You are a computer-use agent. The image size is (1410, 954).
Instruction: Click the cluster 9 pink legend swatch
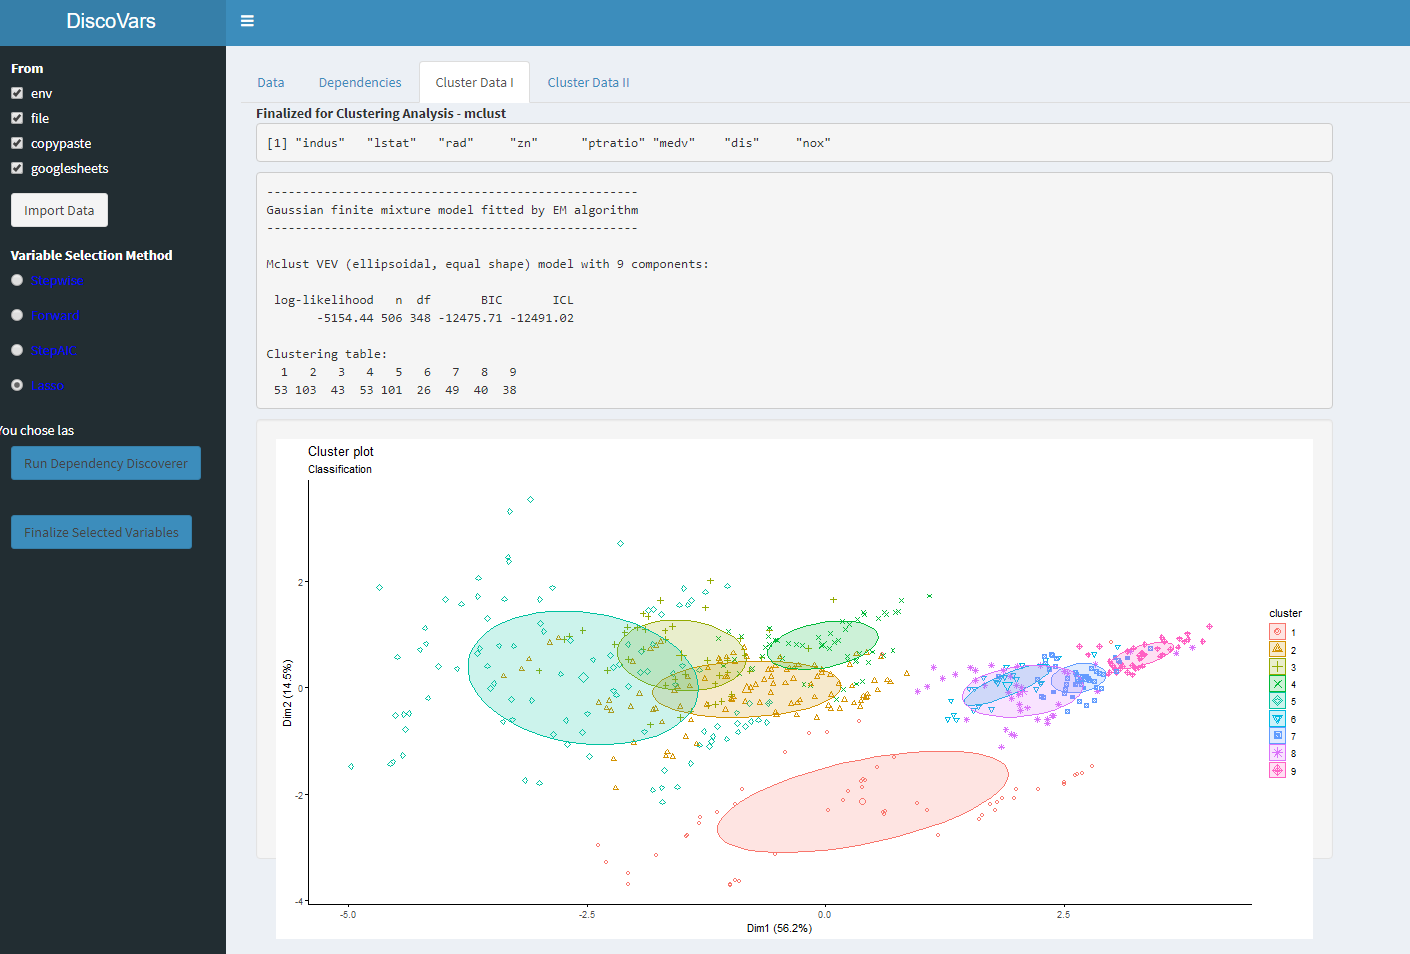(1277, 771)
